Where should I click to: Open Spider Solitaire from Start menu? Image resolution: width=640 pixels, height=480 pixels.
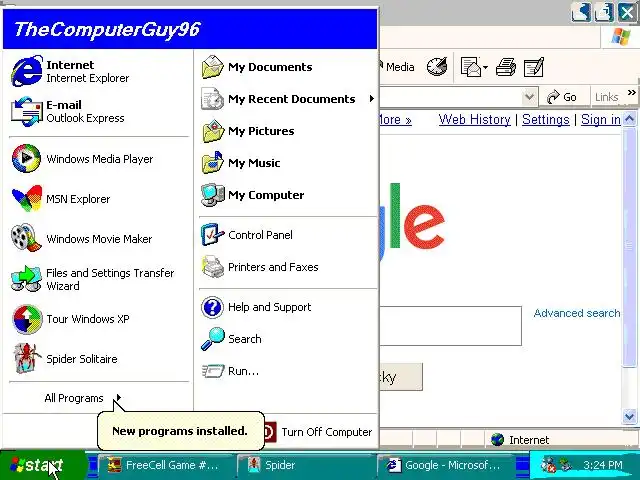[x=98, y=359]
